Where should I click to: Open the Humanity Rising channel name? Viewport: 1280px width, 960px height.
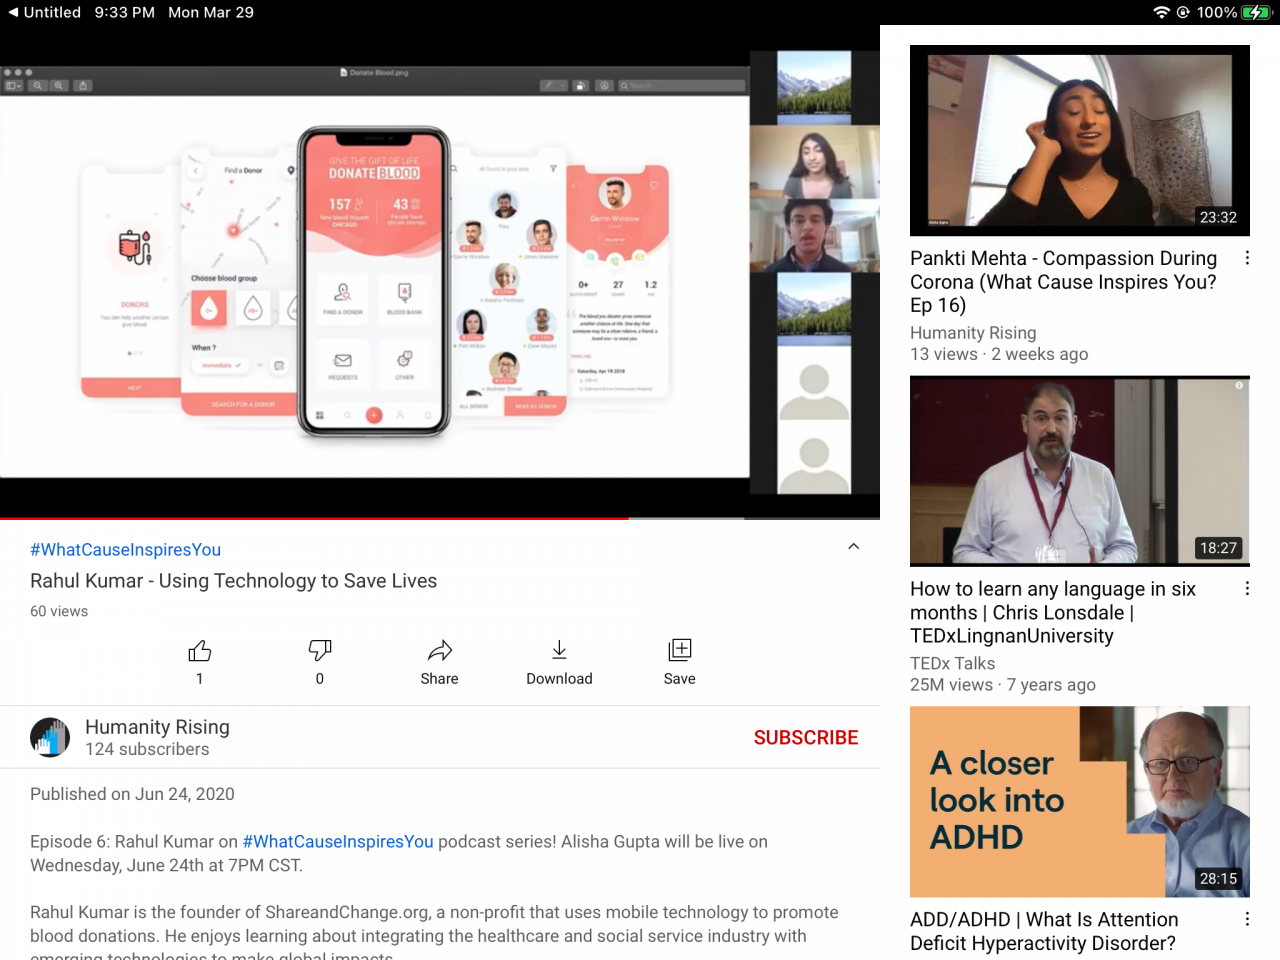pyautogui.click(x=157, y=727)
